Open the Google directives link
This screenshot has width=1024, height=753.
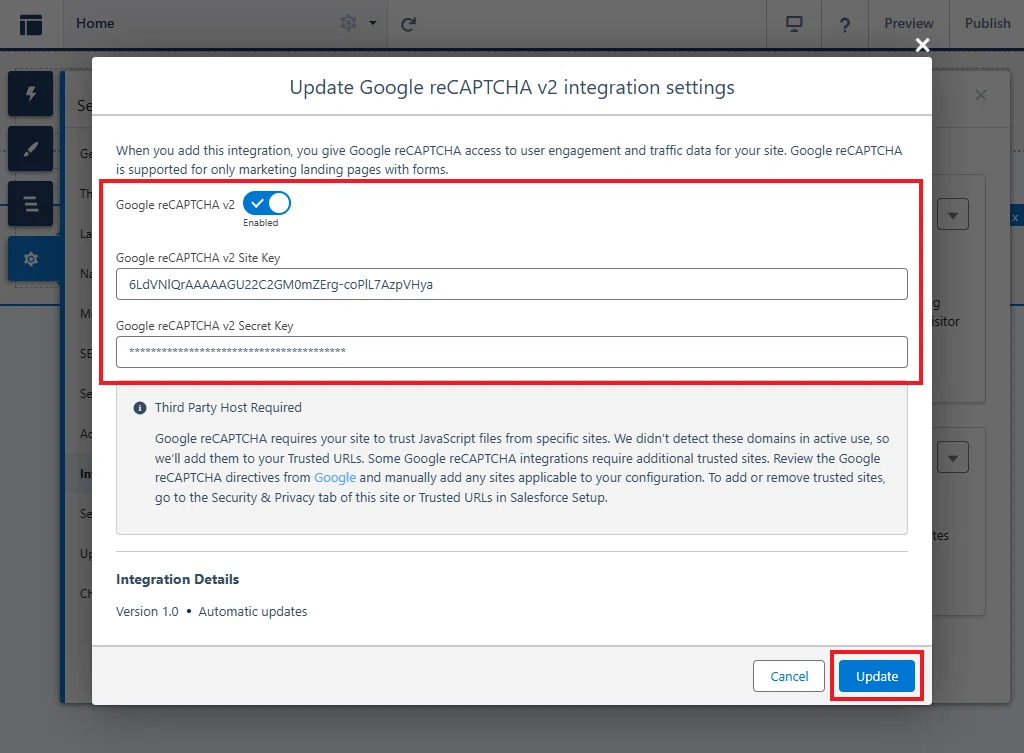click(x=335, y=477)
